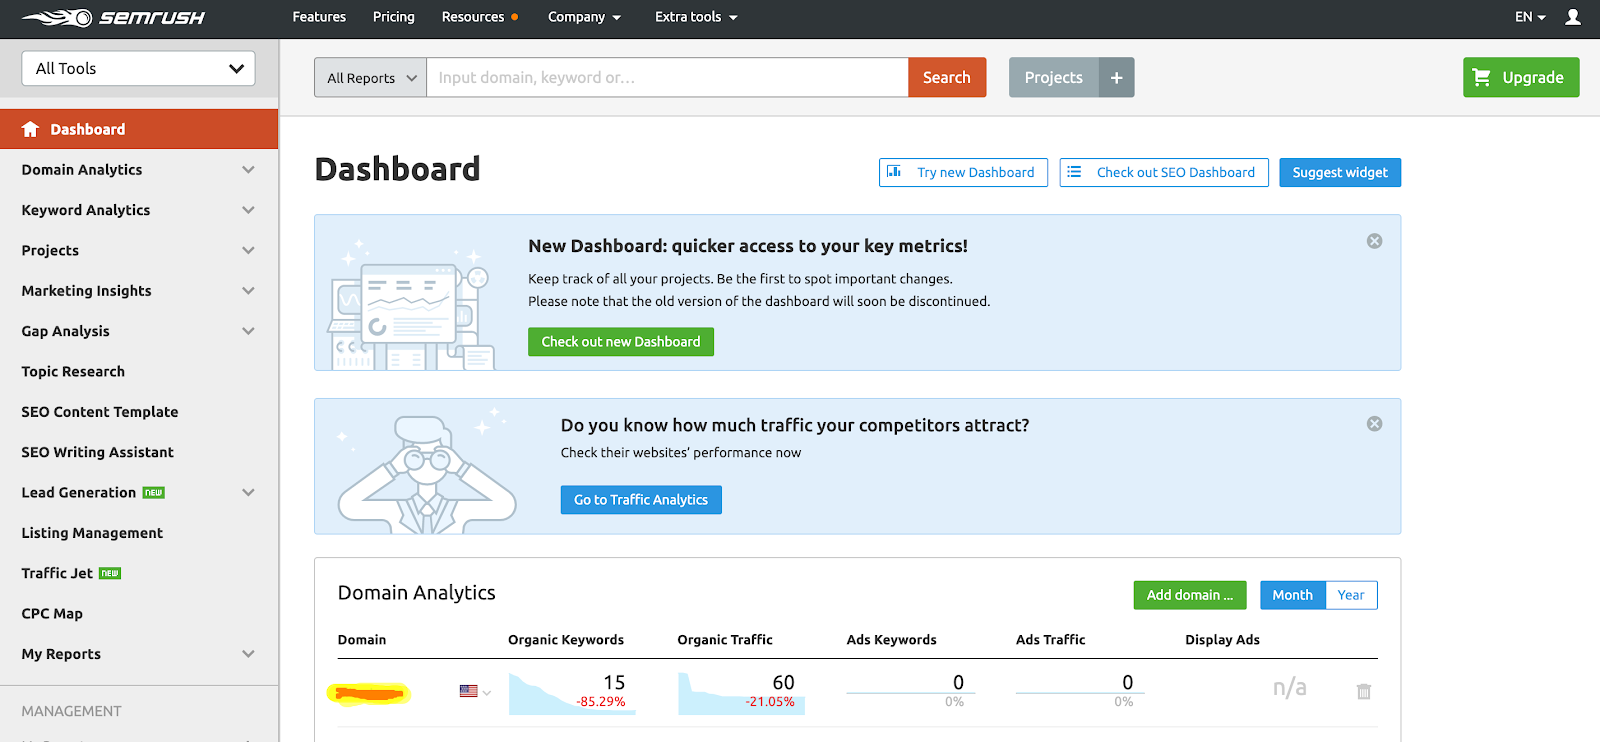The image size is (1600, 742).
Task: Click the Display Ads n/a value
Action: [x=1290, y=687]
